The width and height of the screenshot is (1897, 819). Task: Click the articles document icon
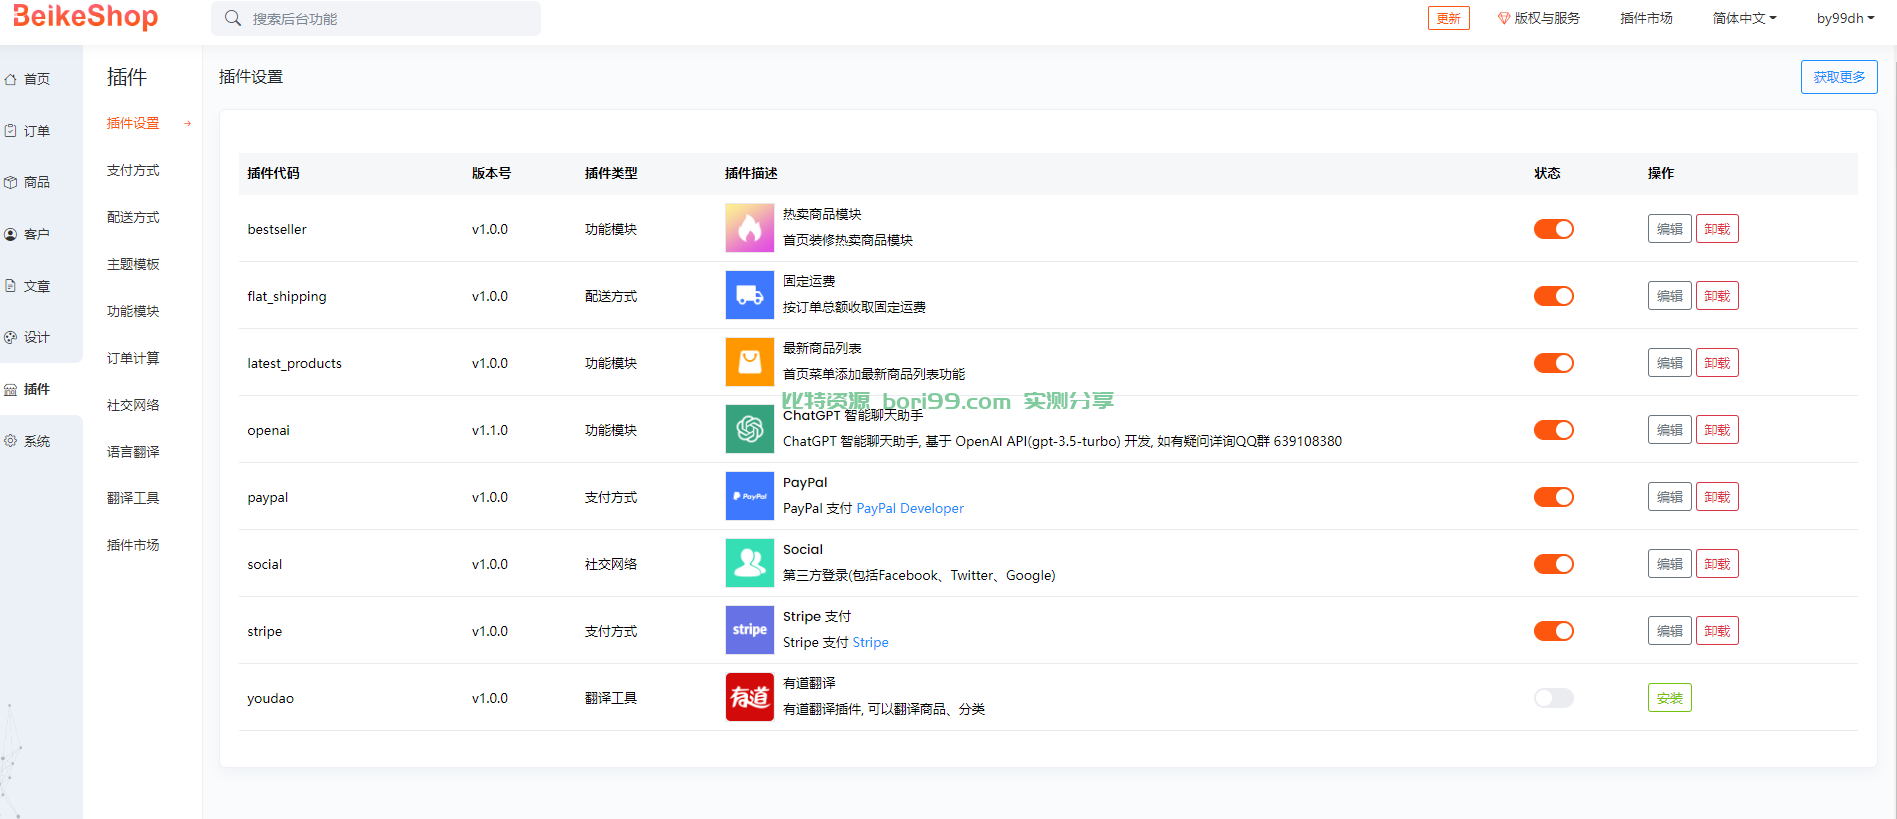(11, 286)
